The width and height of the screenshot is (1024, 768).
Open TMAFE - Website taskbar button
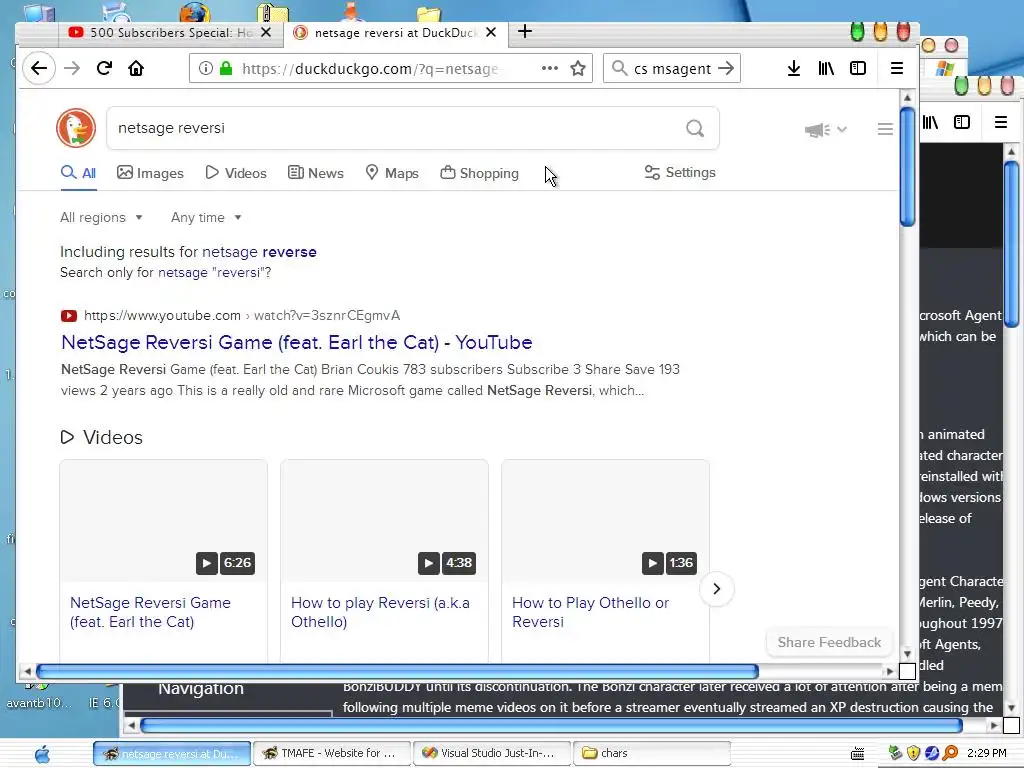tap(332, 754)
